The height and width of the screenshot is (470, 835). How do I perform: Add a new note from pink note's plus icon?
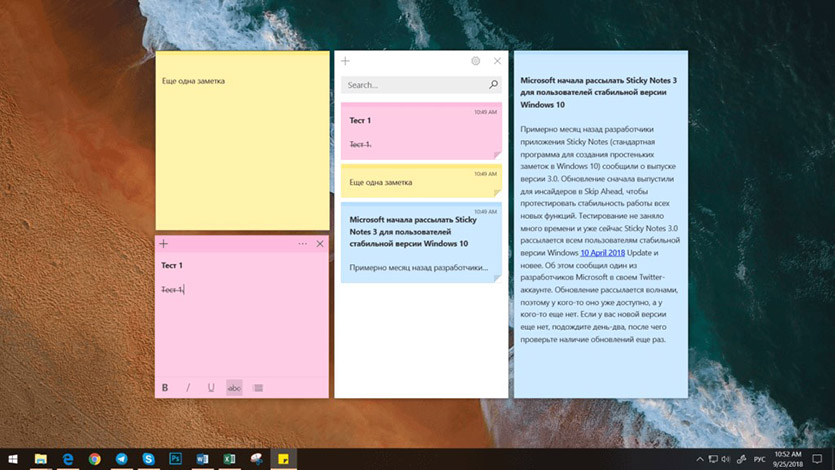[x=164, y=244]
